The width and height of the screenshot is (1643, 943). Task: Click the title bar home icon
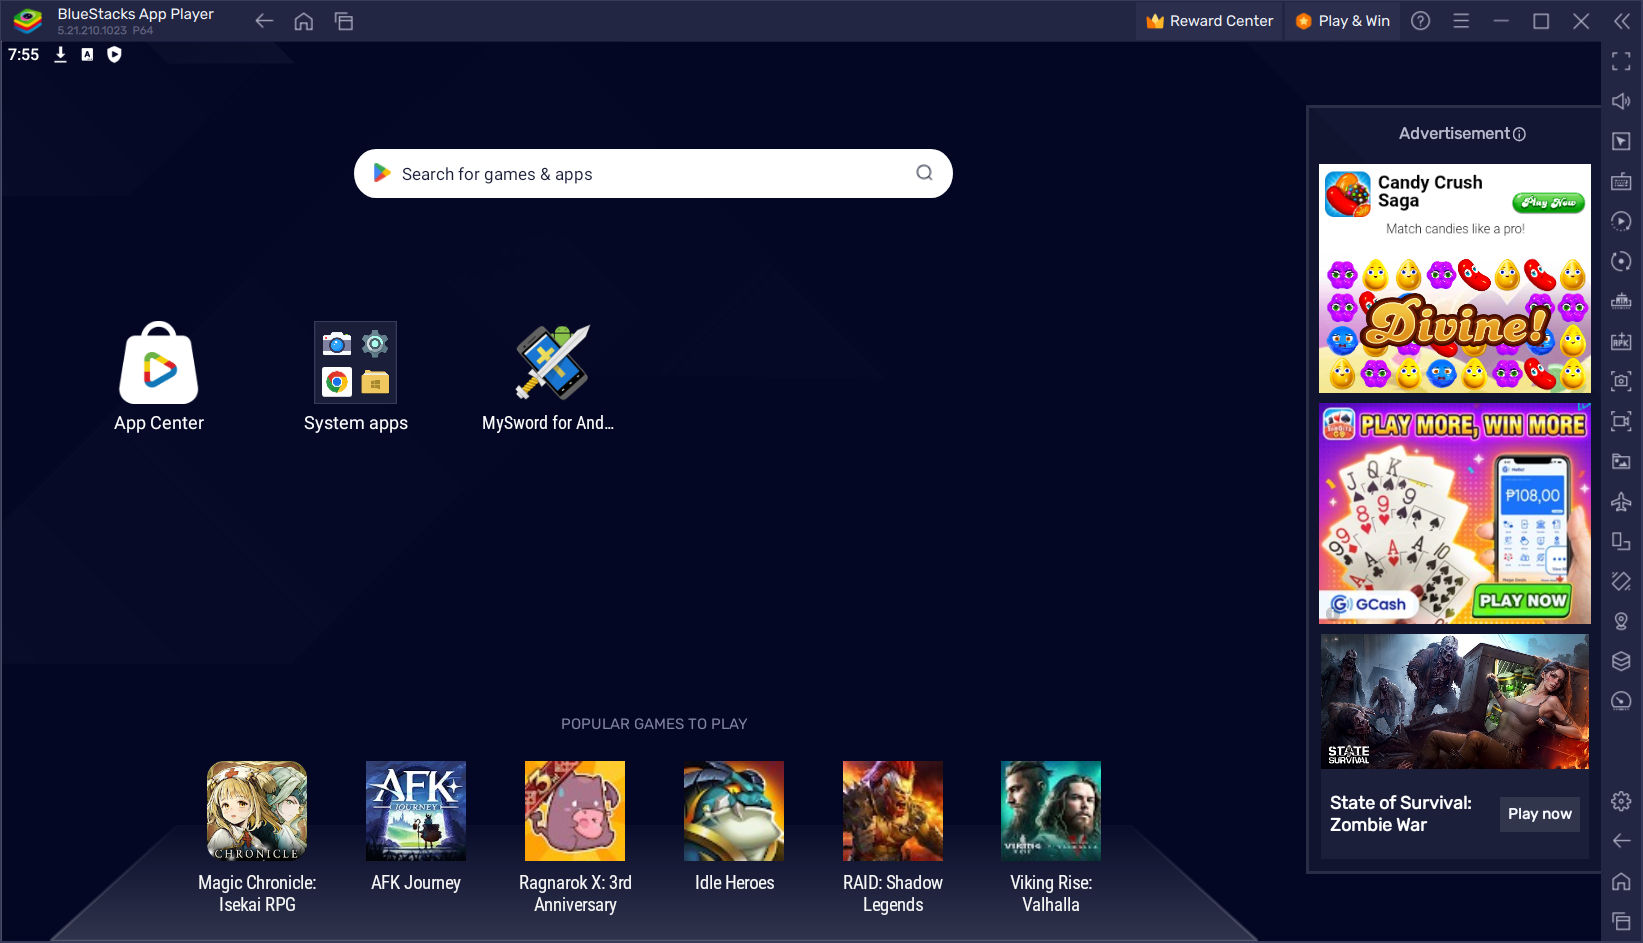[x=304, y=21]
